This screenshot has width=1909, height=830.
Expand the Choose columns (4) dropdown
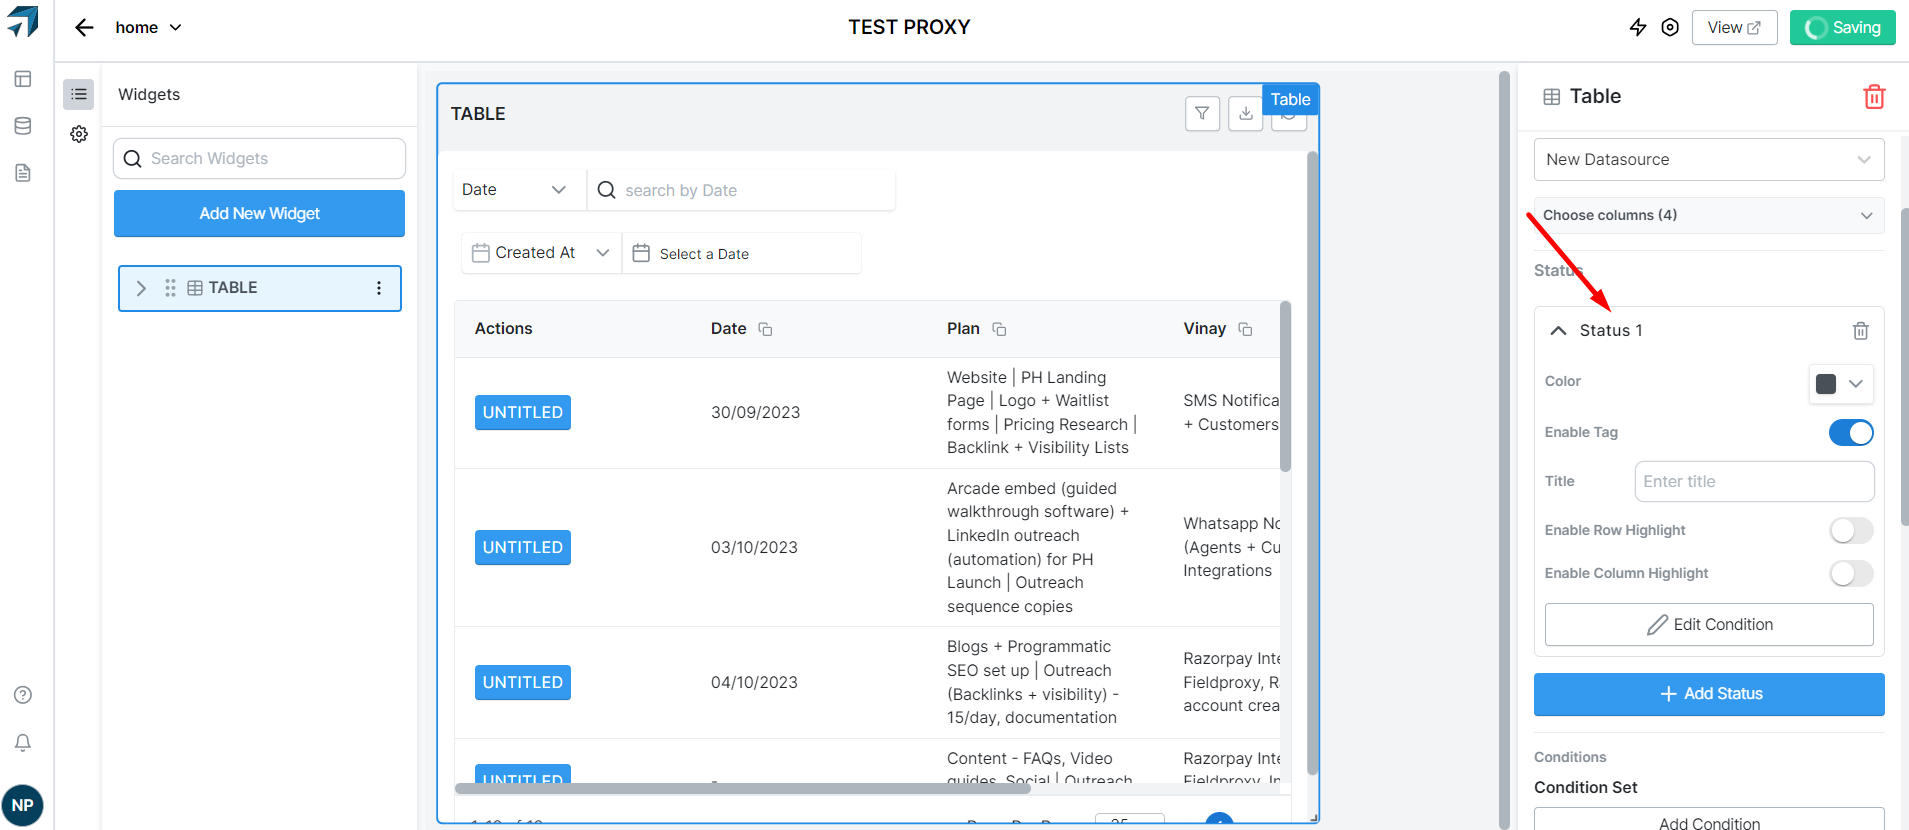(1708, 216)
